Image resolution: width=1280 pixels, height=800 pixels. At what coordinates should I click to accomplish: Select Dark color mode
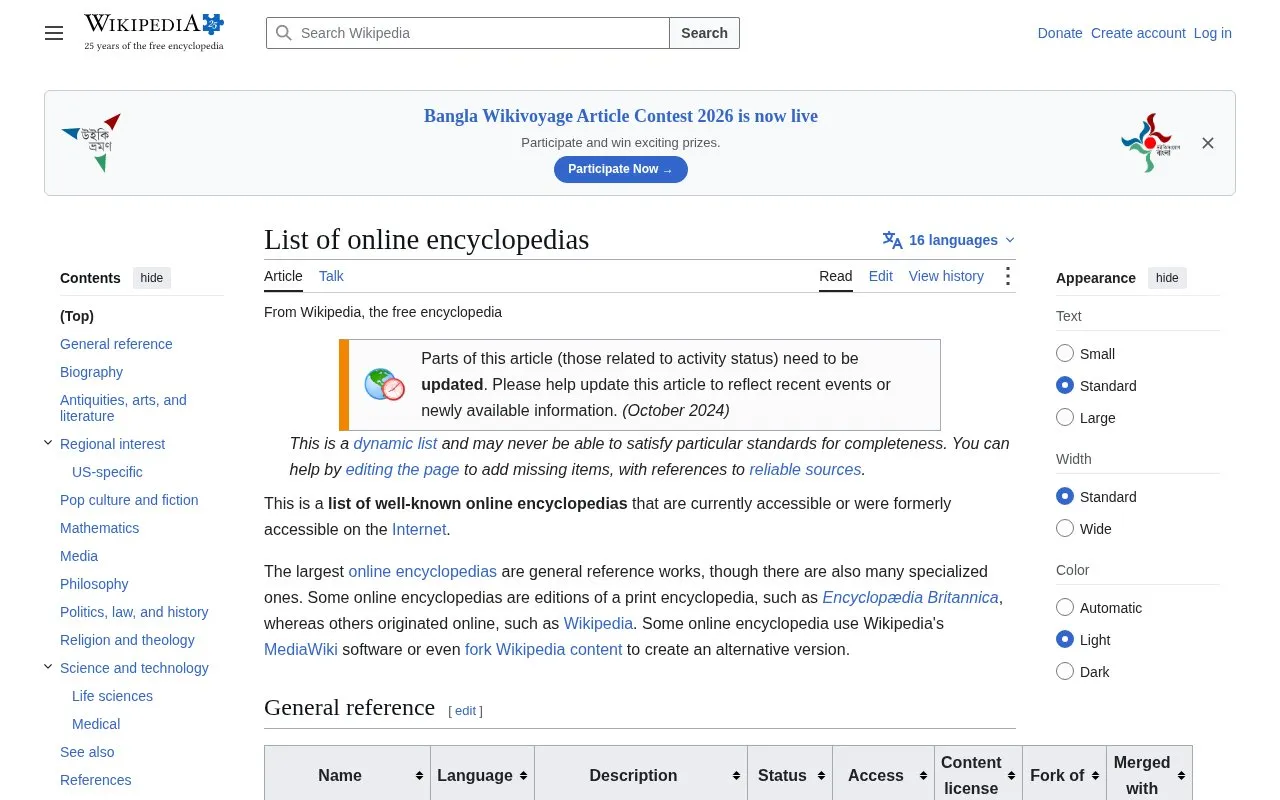tap(1065, 671)
